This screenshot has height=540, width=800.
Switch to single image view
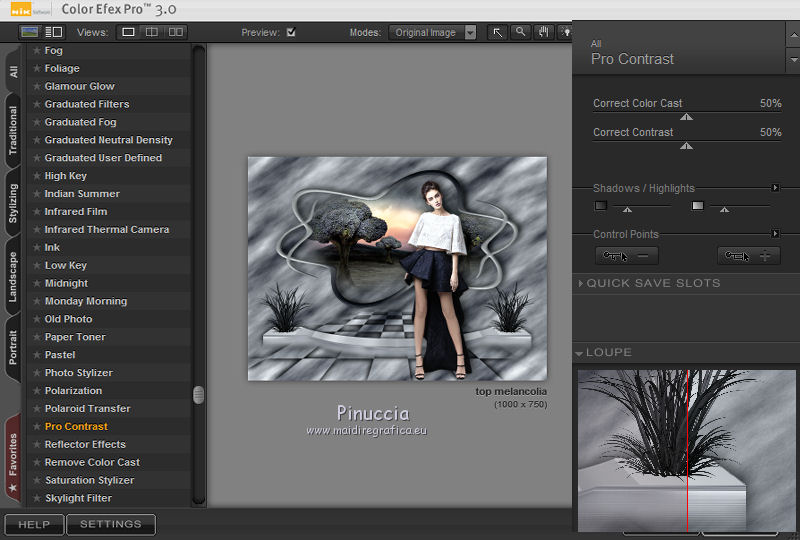click(128, 32)
